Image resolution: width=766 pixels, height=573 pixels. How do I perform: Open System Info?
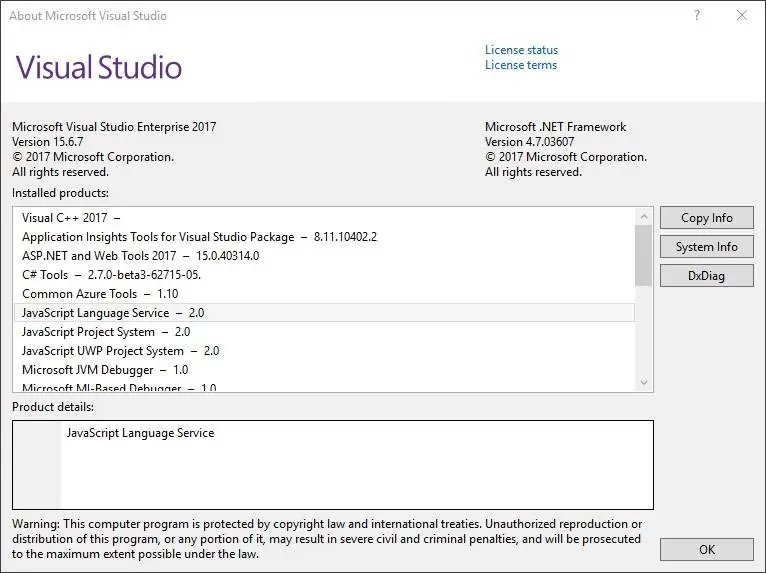tap(706, 247)
